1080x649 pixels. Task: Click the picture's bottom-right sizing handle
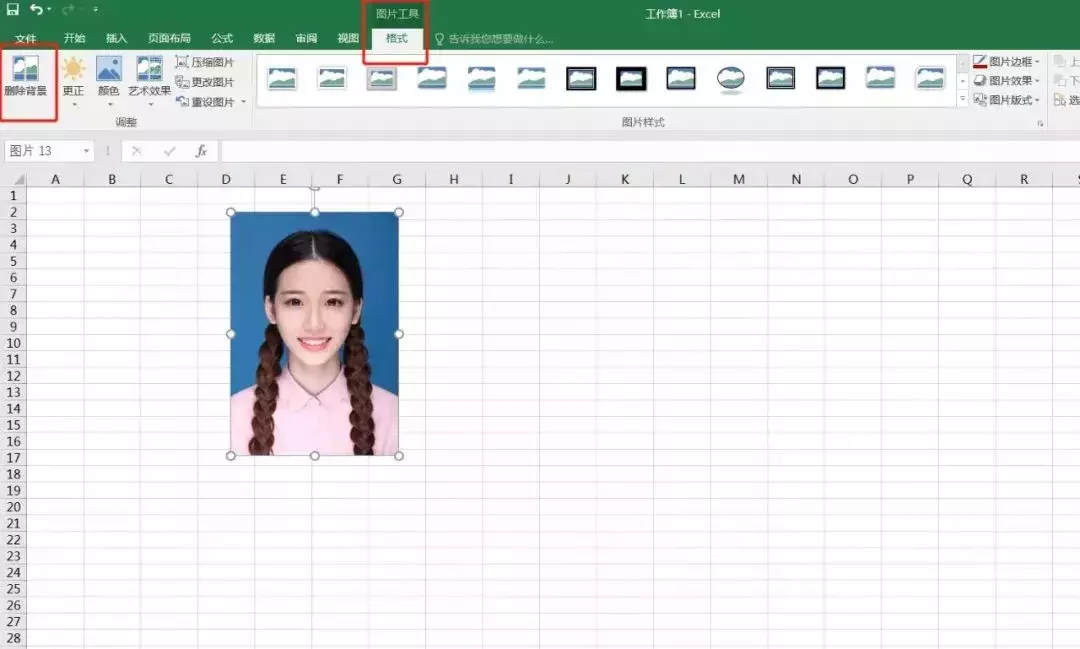399,455
